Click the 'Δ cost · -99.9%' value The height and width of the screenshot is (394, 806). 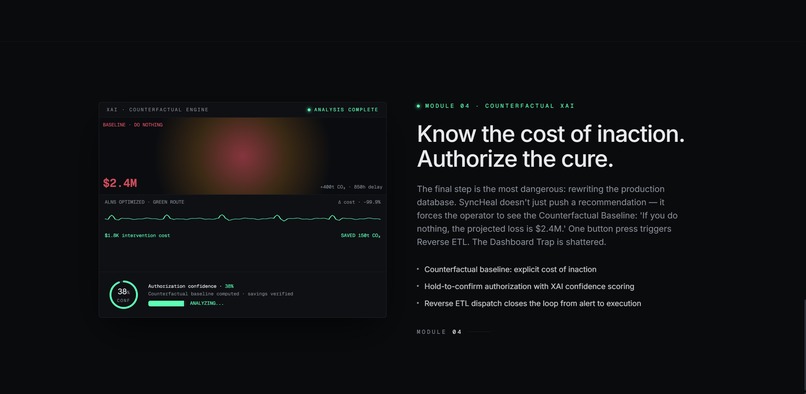tap(359, 202)
